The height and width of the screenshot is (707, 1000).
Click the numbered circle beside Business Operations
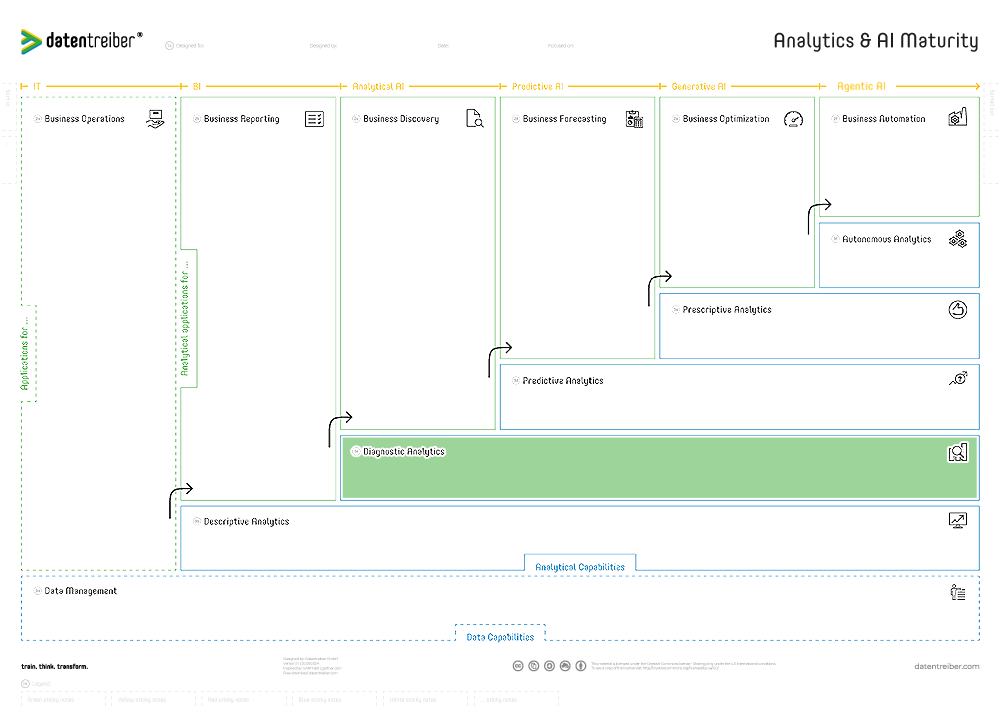(x=38, y=119)
